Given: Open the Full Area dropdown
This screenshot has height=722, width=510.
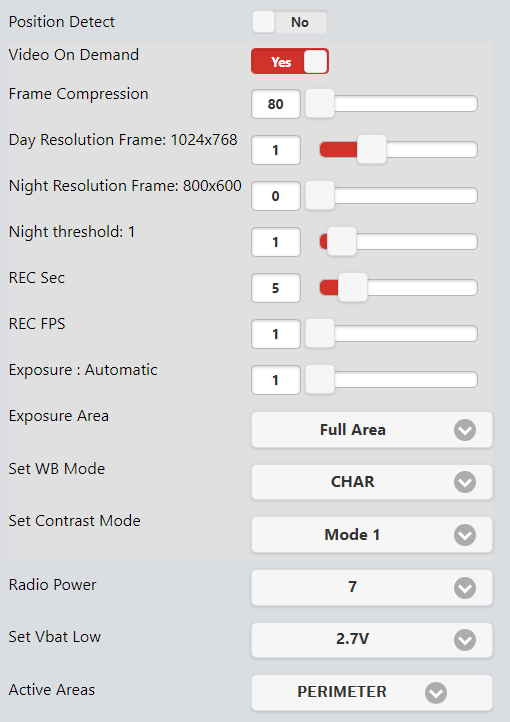Looking at the screenshot, I should click(x=372, y=430).
